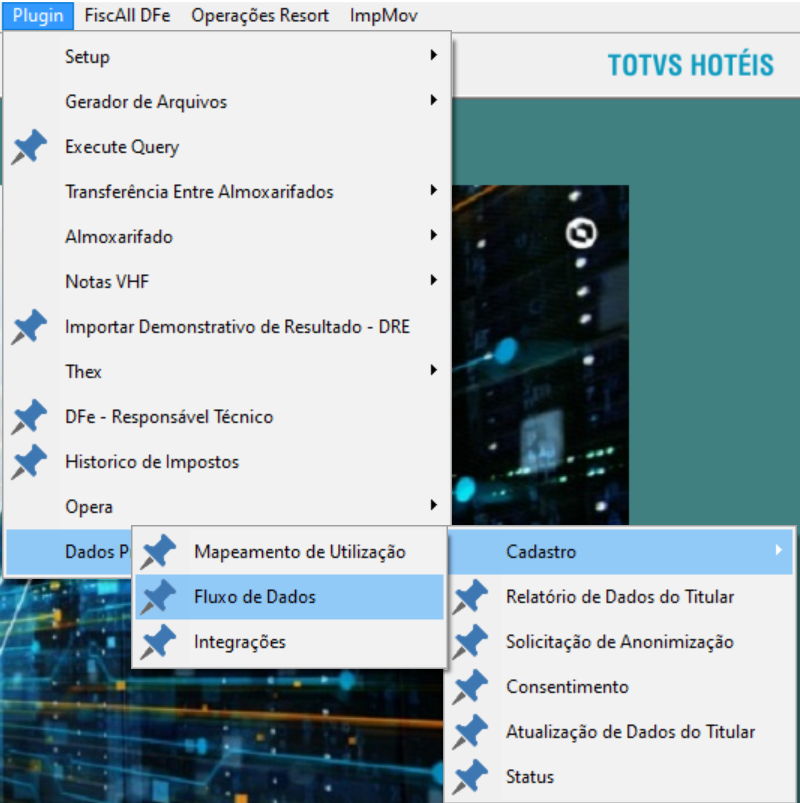The width and height of the screenshot is (800, 803).
Task: Choose Relatório de Dados do Titular
Action: (621, 597)
